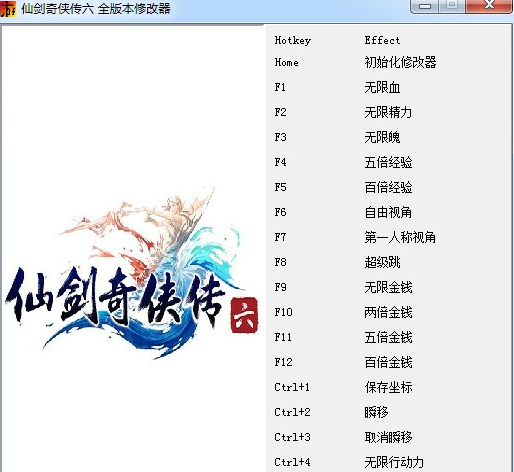Screen dimensions: 514x472
Task: Click the 'F5' hotkey label
Action: 280,187
